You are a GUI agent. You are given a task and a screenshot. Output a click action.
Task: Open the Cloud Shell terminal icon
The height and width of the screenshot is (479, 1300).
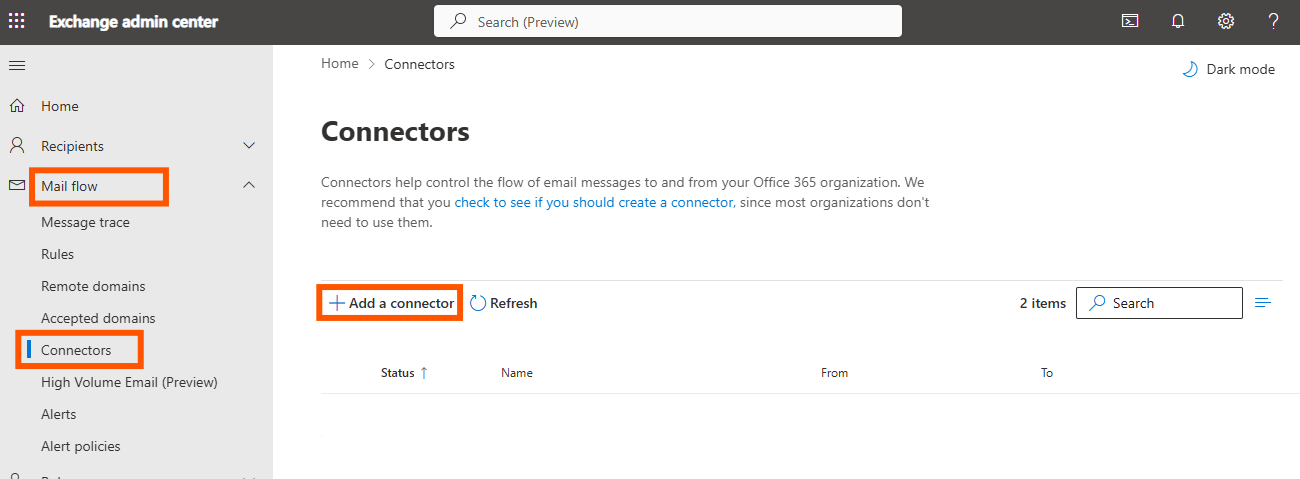(1130, 21)
